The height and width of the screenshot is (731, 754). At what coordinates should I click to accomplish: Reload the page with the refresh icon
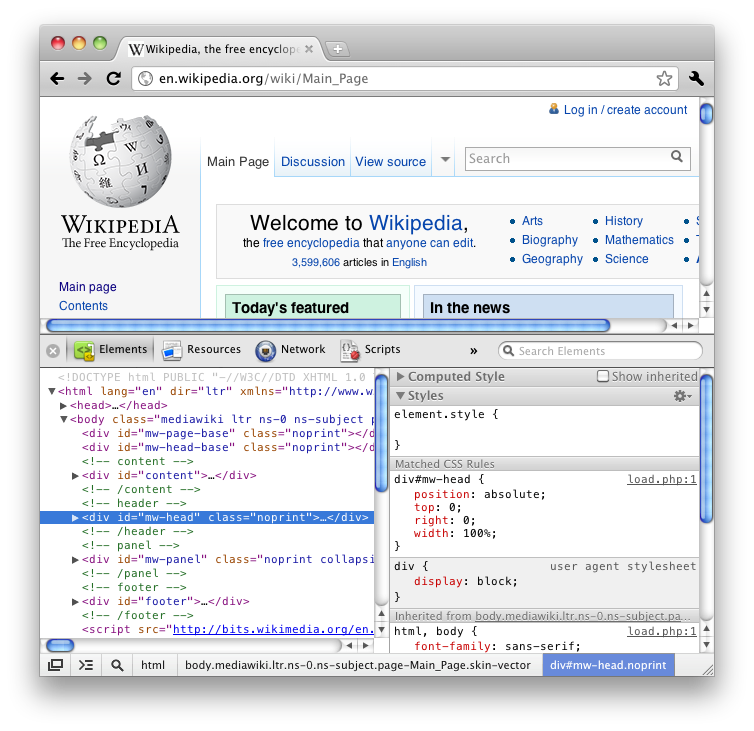pos(113,78)
